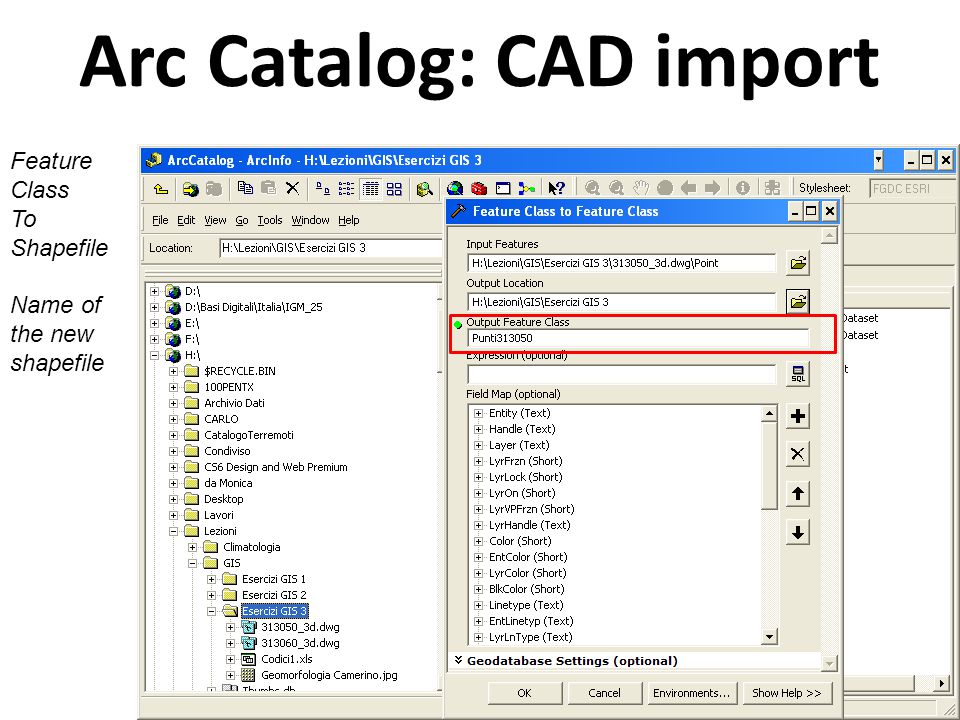Expand the Layer (Text) field

pos(479,446)
